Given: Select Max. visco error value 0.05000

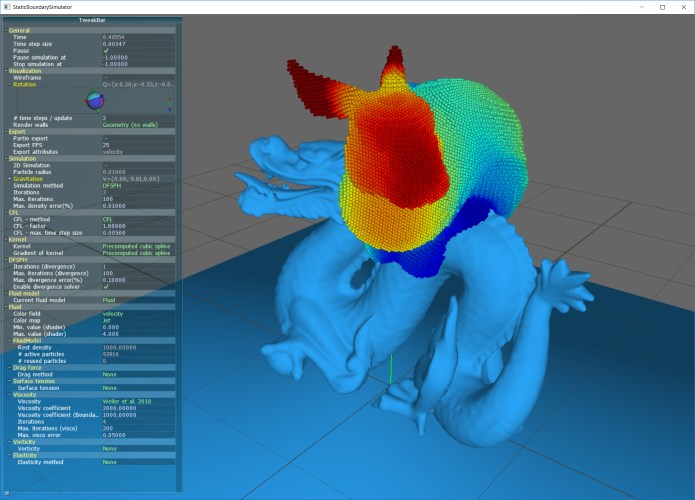Looking at the screenshot, I should coord(139,435).
